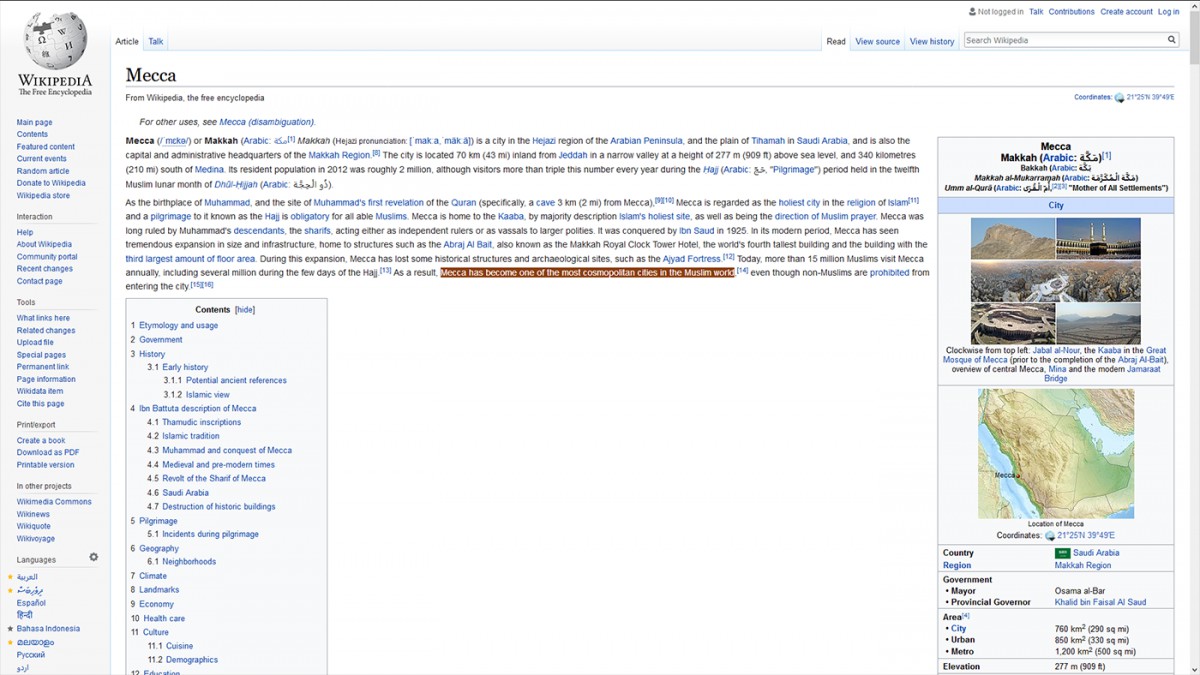
Task: Select the infobox text "Osama al-Bar"
Action: coord(1081,590)
